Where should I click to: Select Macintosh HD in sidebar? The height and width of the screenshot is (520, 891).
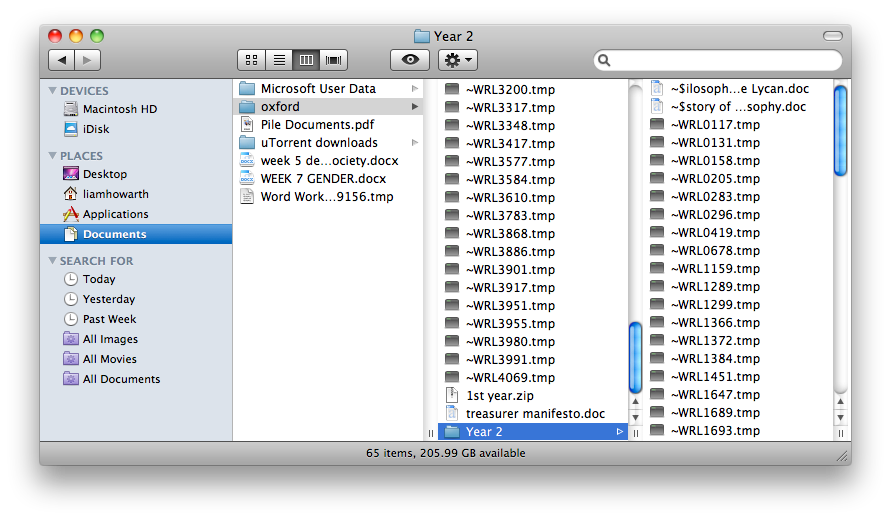136,109
